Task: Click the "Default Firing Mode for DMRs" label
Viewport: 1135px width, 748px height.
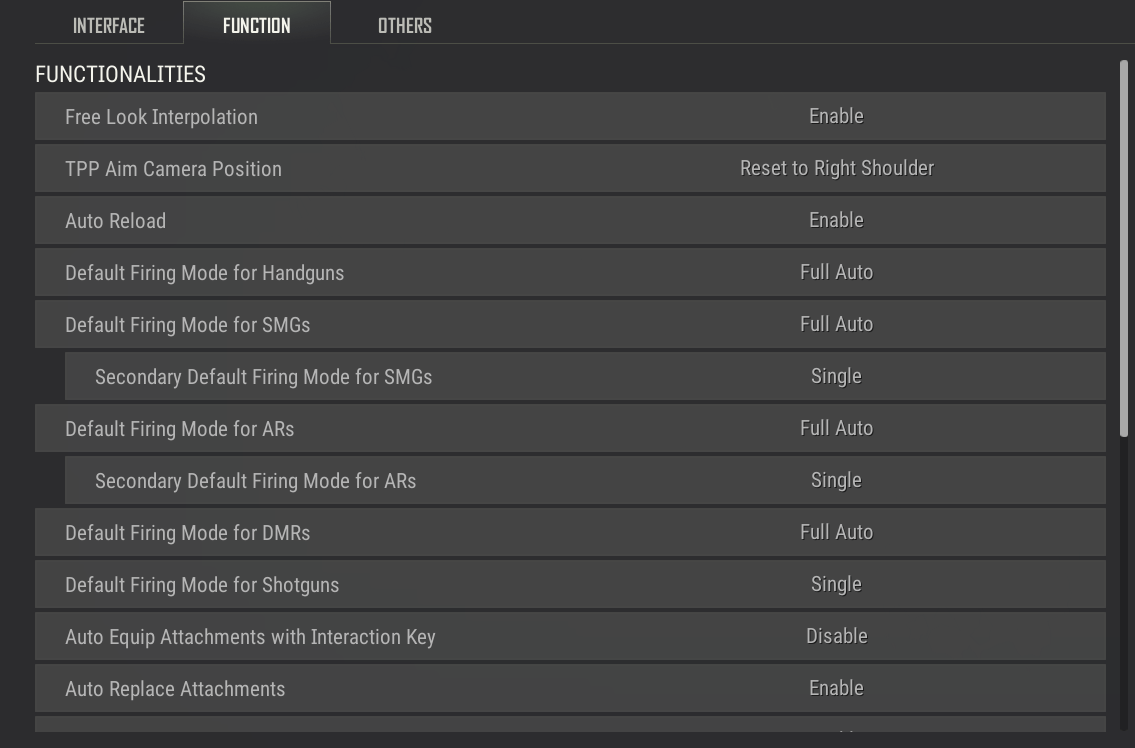Action: 187,533
